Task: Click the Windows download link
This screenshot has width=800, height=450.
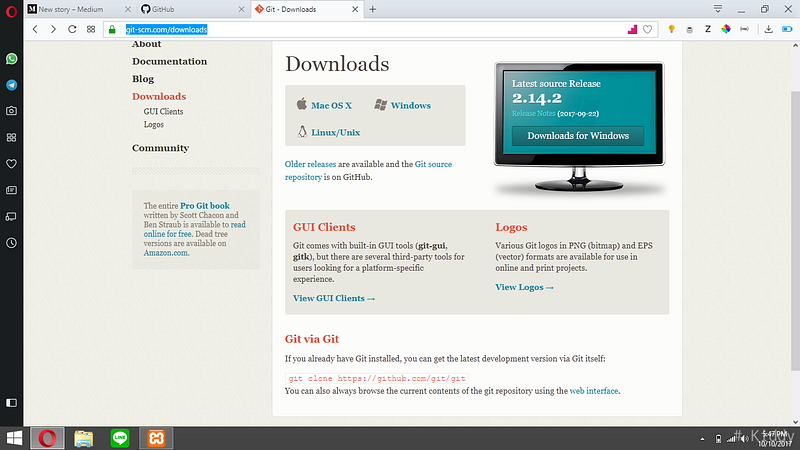Action: tap(411, 106)
